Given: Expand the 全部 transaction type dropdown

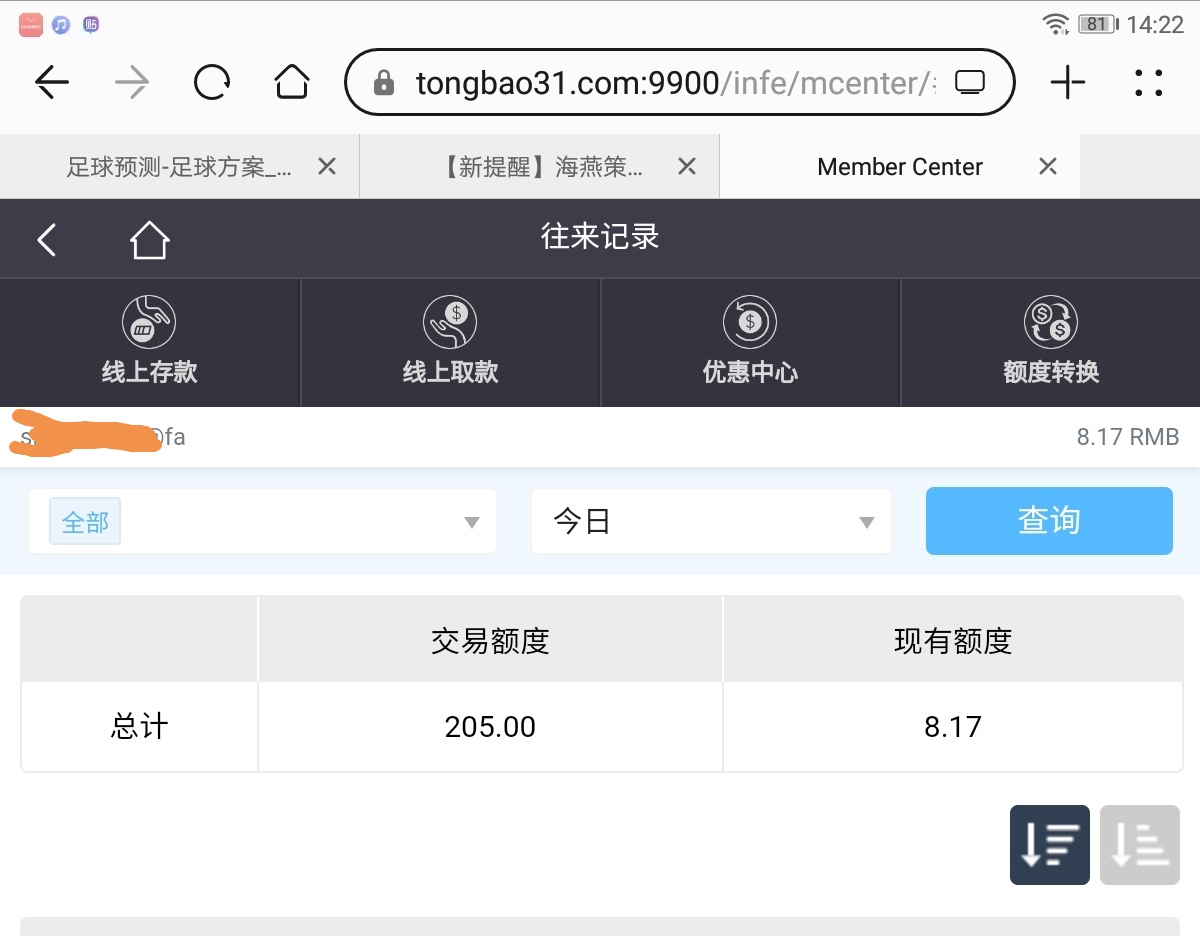Looking at the screenshot, I should tap(262, 522).
